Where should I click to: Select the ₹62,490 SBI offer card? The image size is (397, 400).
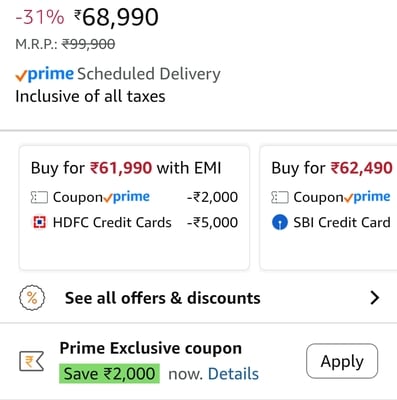(x=328, y=208)
